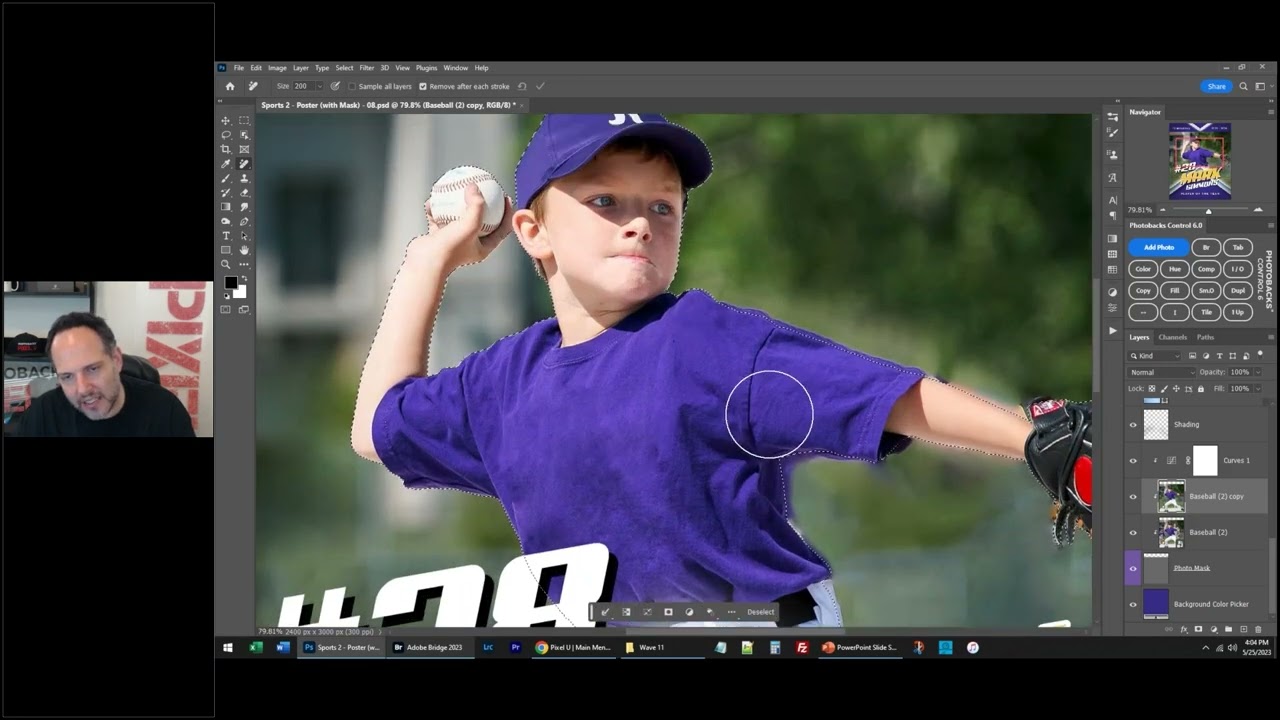
Task: Select the Rectangular Marquee tool
Action: 244,120
